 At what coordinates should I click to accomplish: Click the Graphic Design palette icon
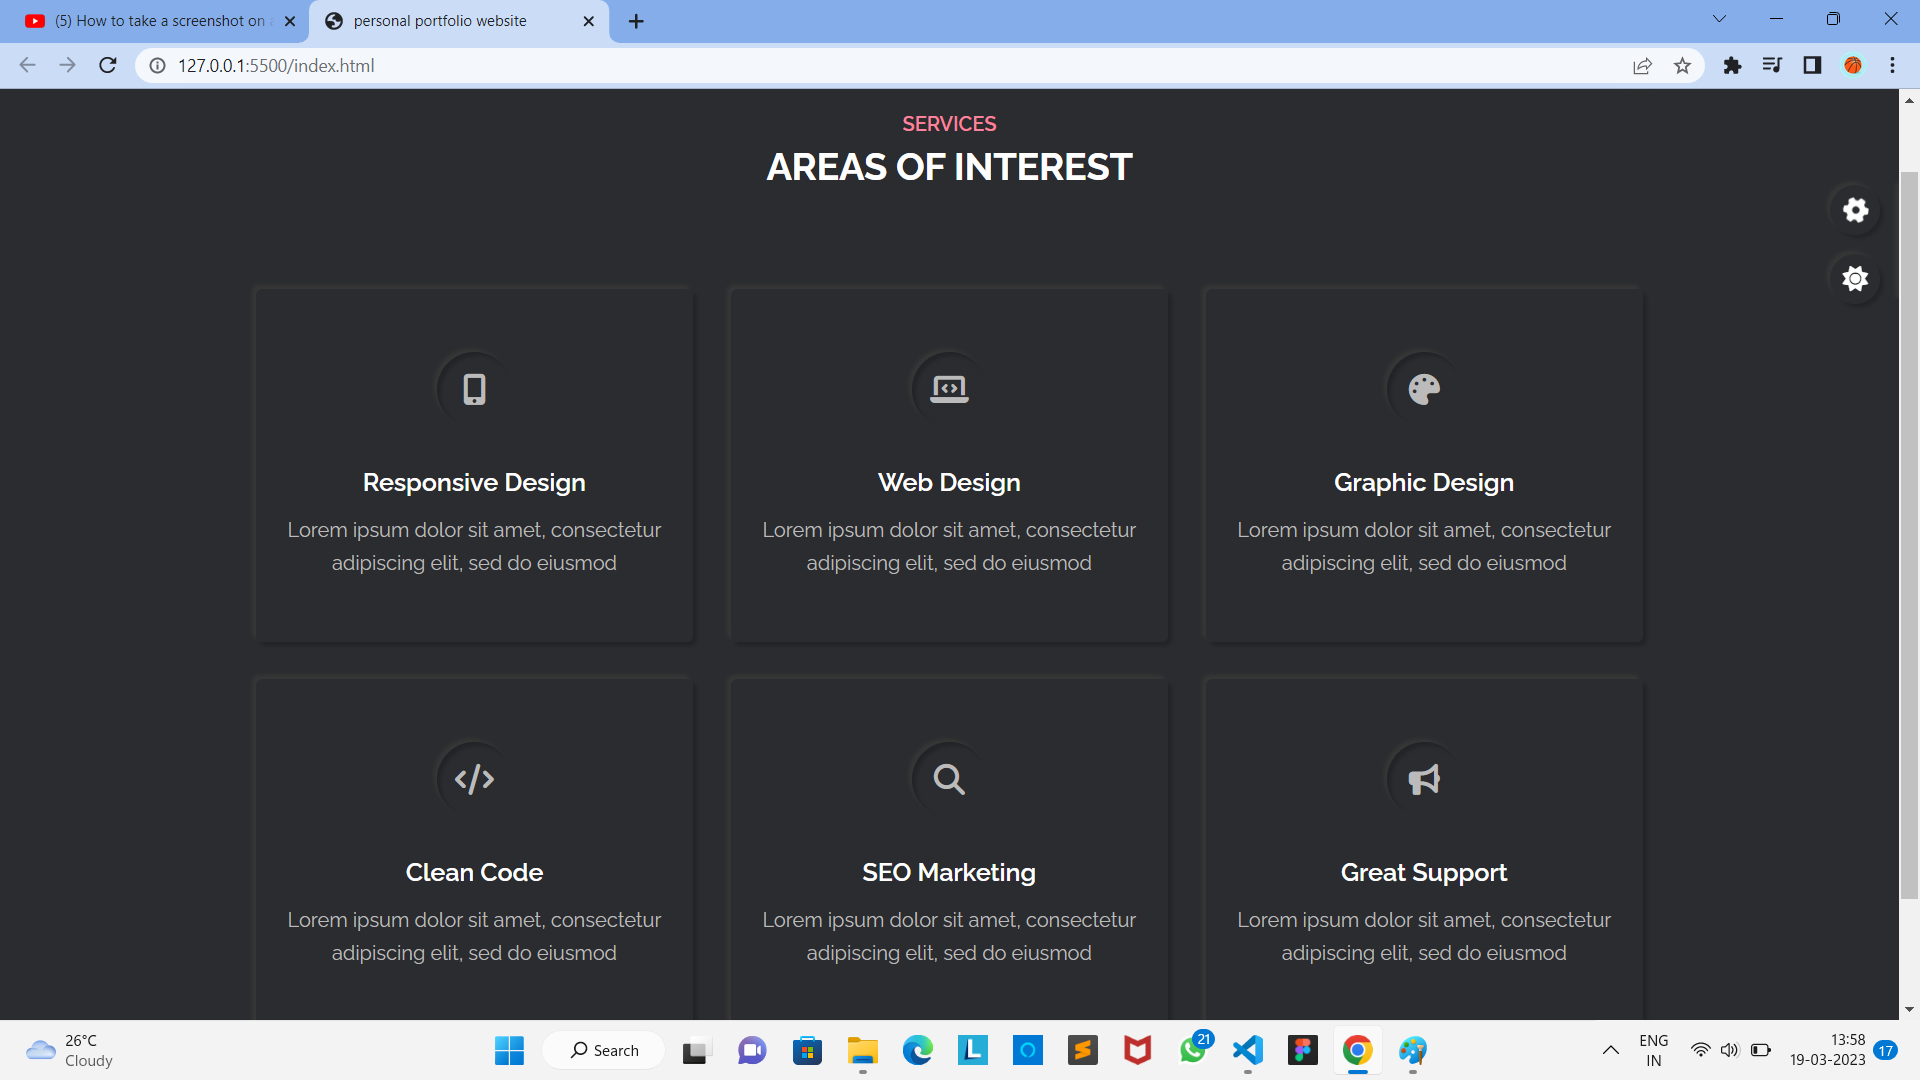[x=1423, y=388]
